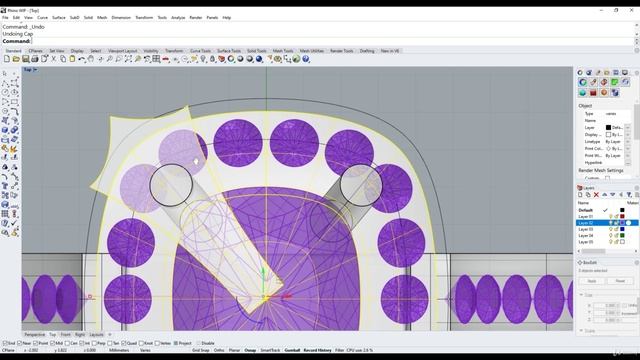The height and width of the screenshot is (360, 640).
Task: Switch to the Curve Tools toolbar tab
Action: point(200,51)
